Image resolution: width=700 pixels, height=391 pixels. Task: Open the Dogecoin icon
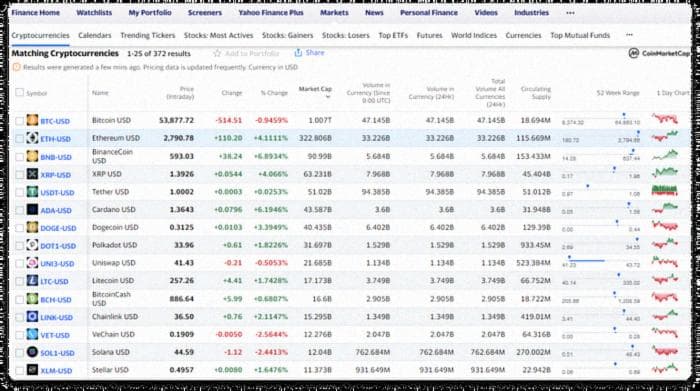point(32,228)
